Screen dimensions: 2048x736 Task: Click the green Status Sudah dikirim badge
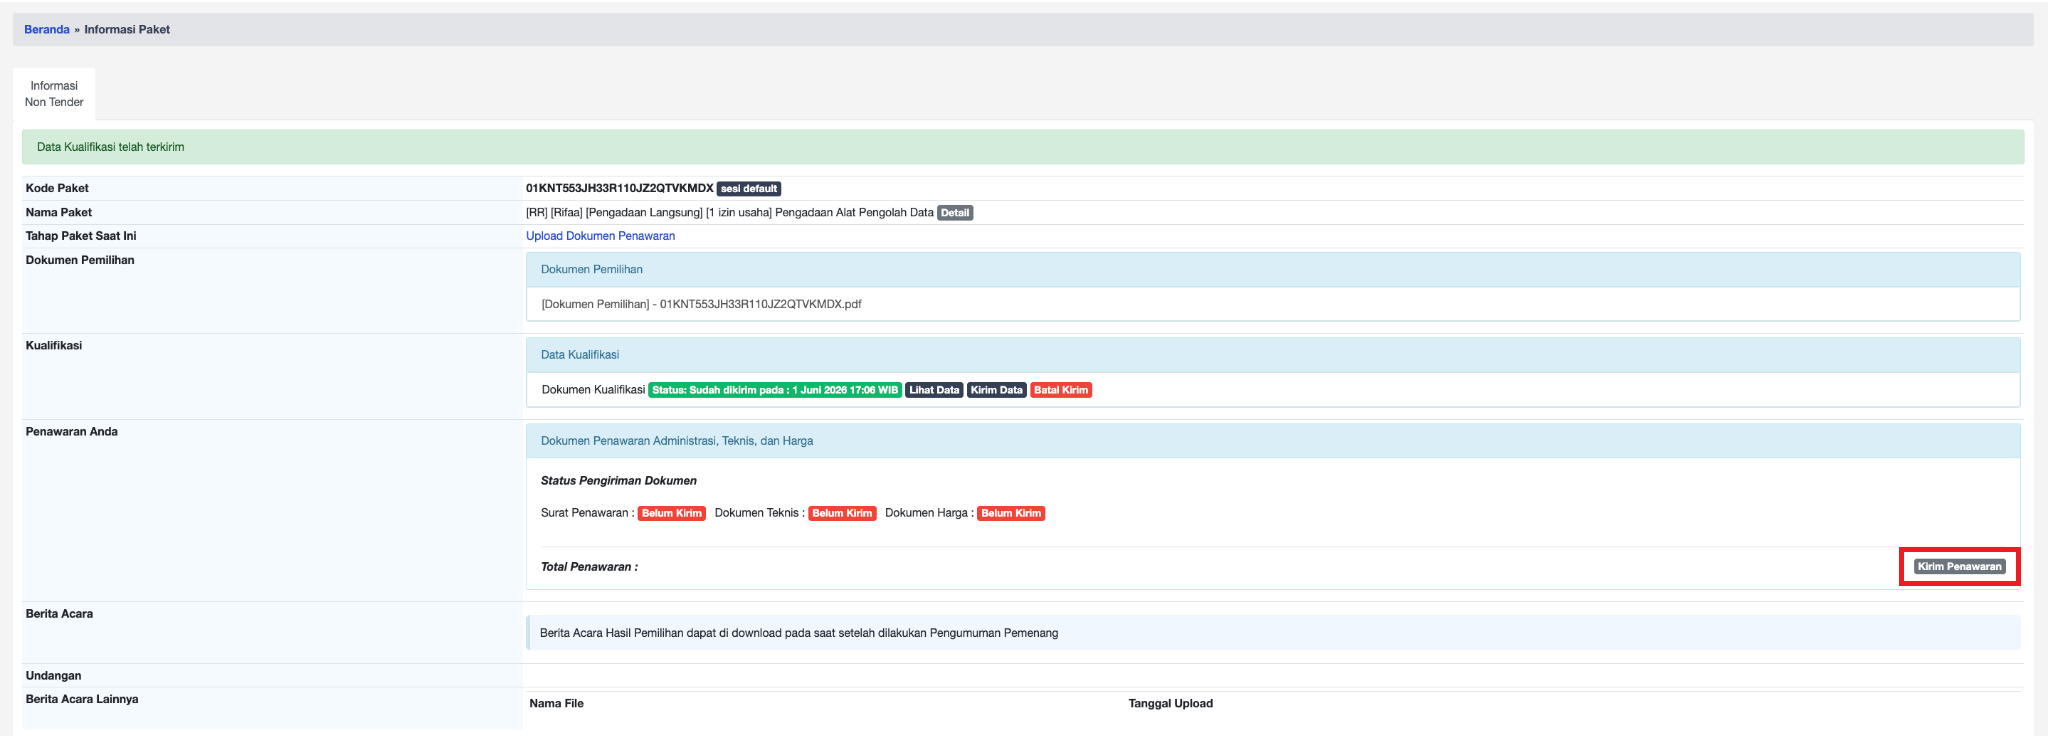point(775,390)
